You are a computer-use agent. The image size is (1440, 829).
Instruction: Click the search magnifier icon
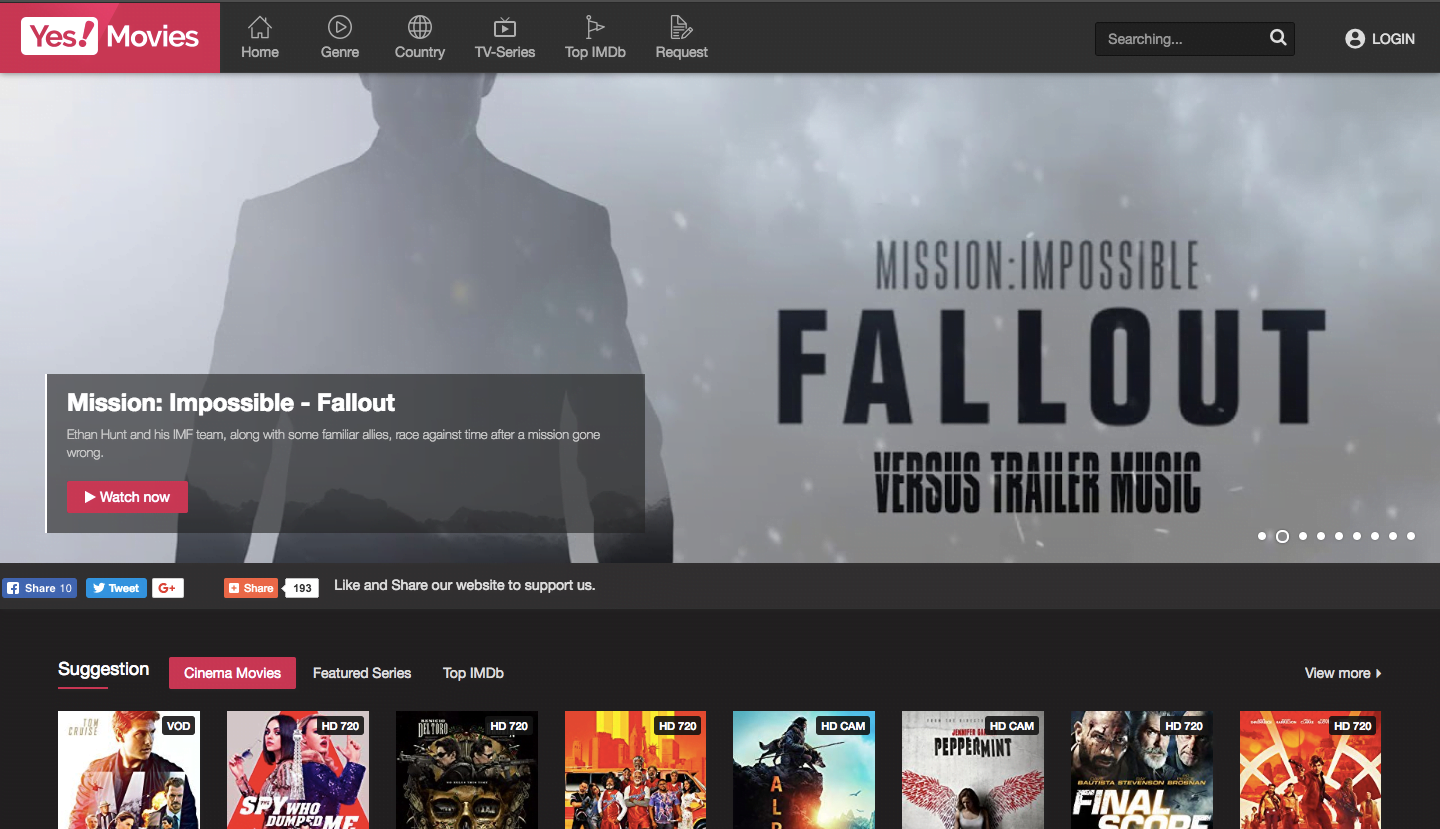click(1278, 38)
